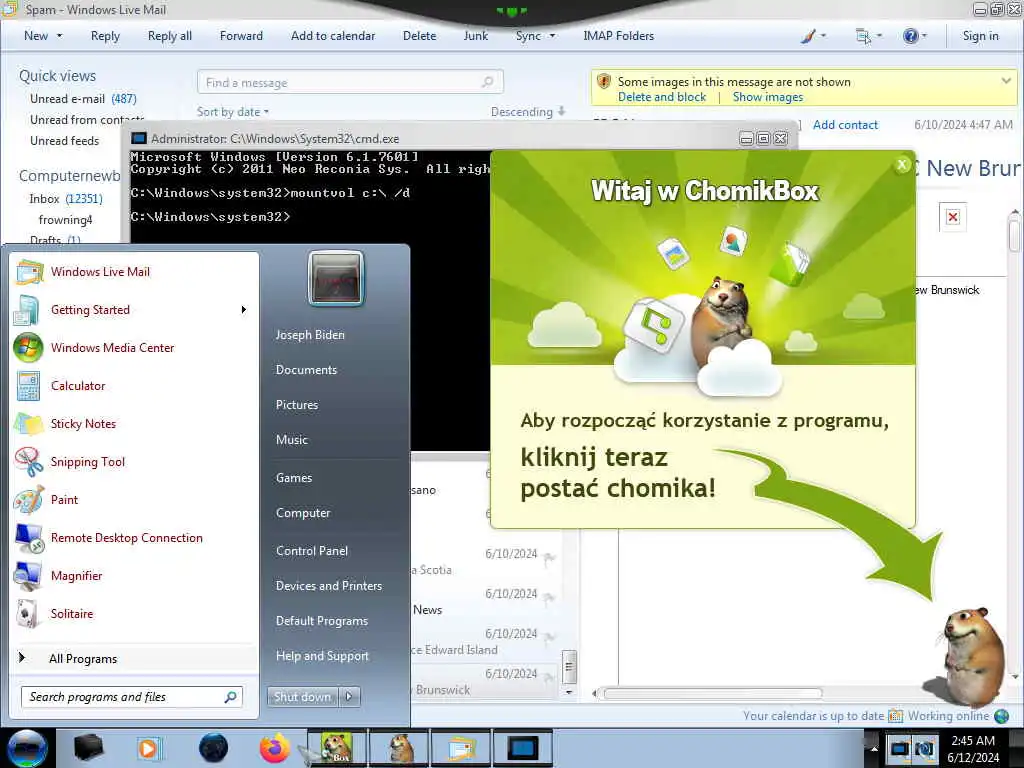
Task: Open Calculator from the Start menu
Action: click(78, 385)
